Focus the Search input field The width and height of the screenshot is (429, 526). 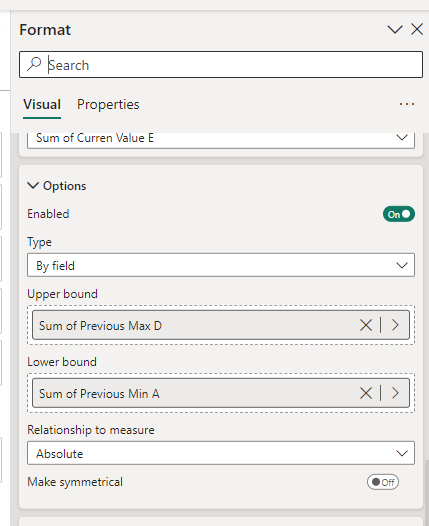click(x=221, y=64)
